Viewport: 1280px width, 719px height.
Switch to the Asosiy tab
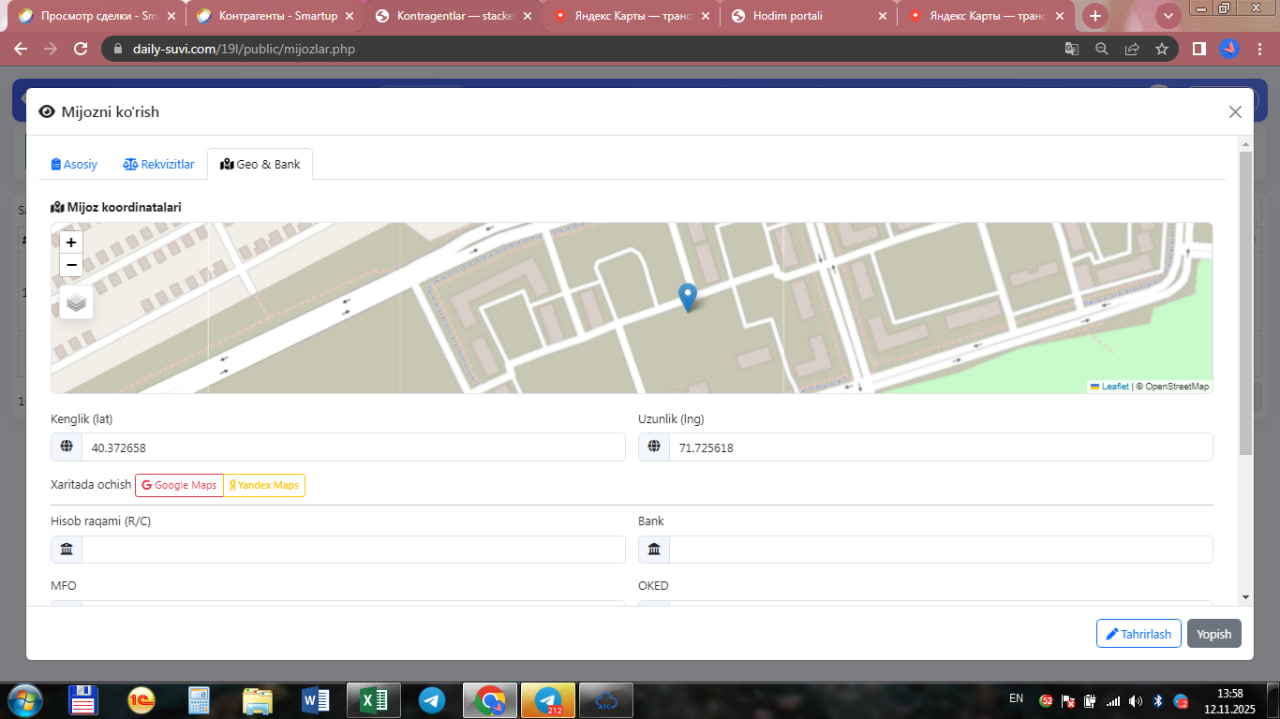tap(75, 164)
